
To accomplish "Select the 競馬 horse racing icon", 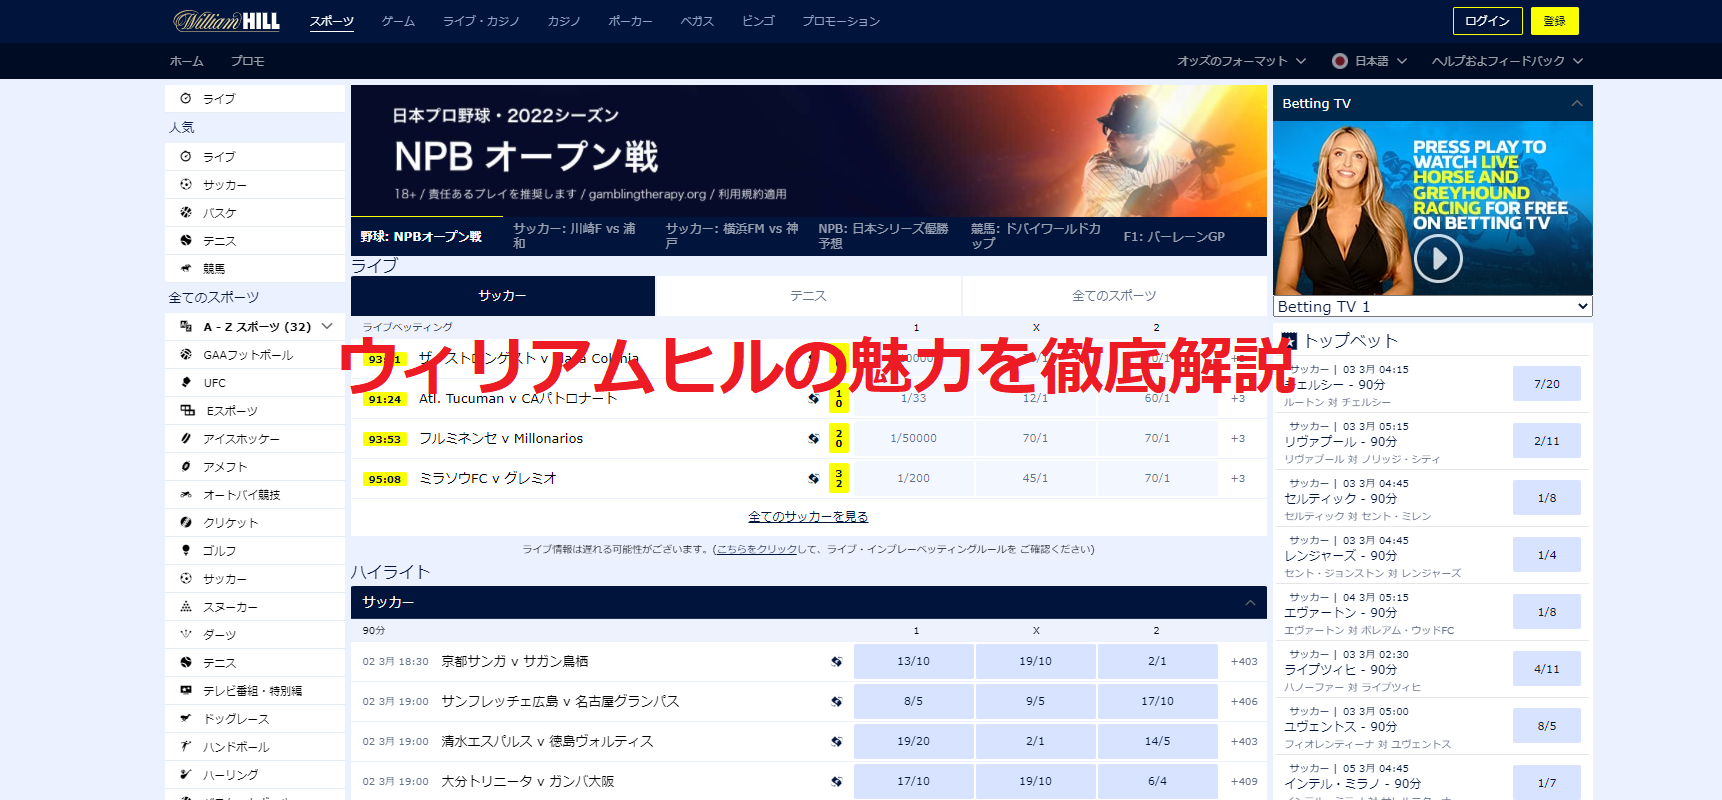I will click(x=185, y=268).
